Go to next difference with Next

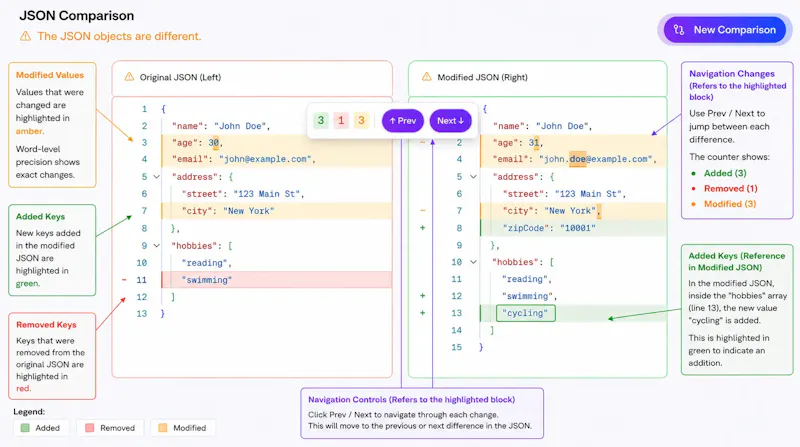450,121
